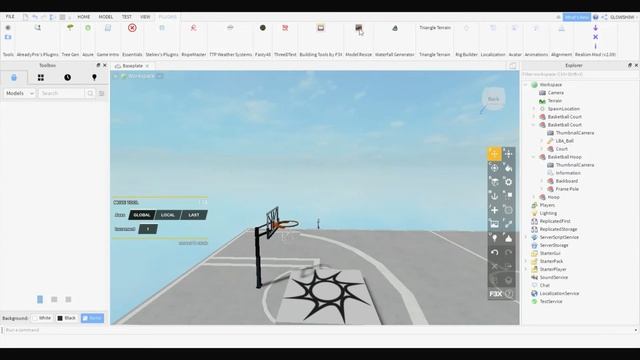The image size is (640, 360).
Task: Select the F3X Move tool
Action: click(x=494, y=154)
